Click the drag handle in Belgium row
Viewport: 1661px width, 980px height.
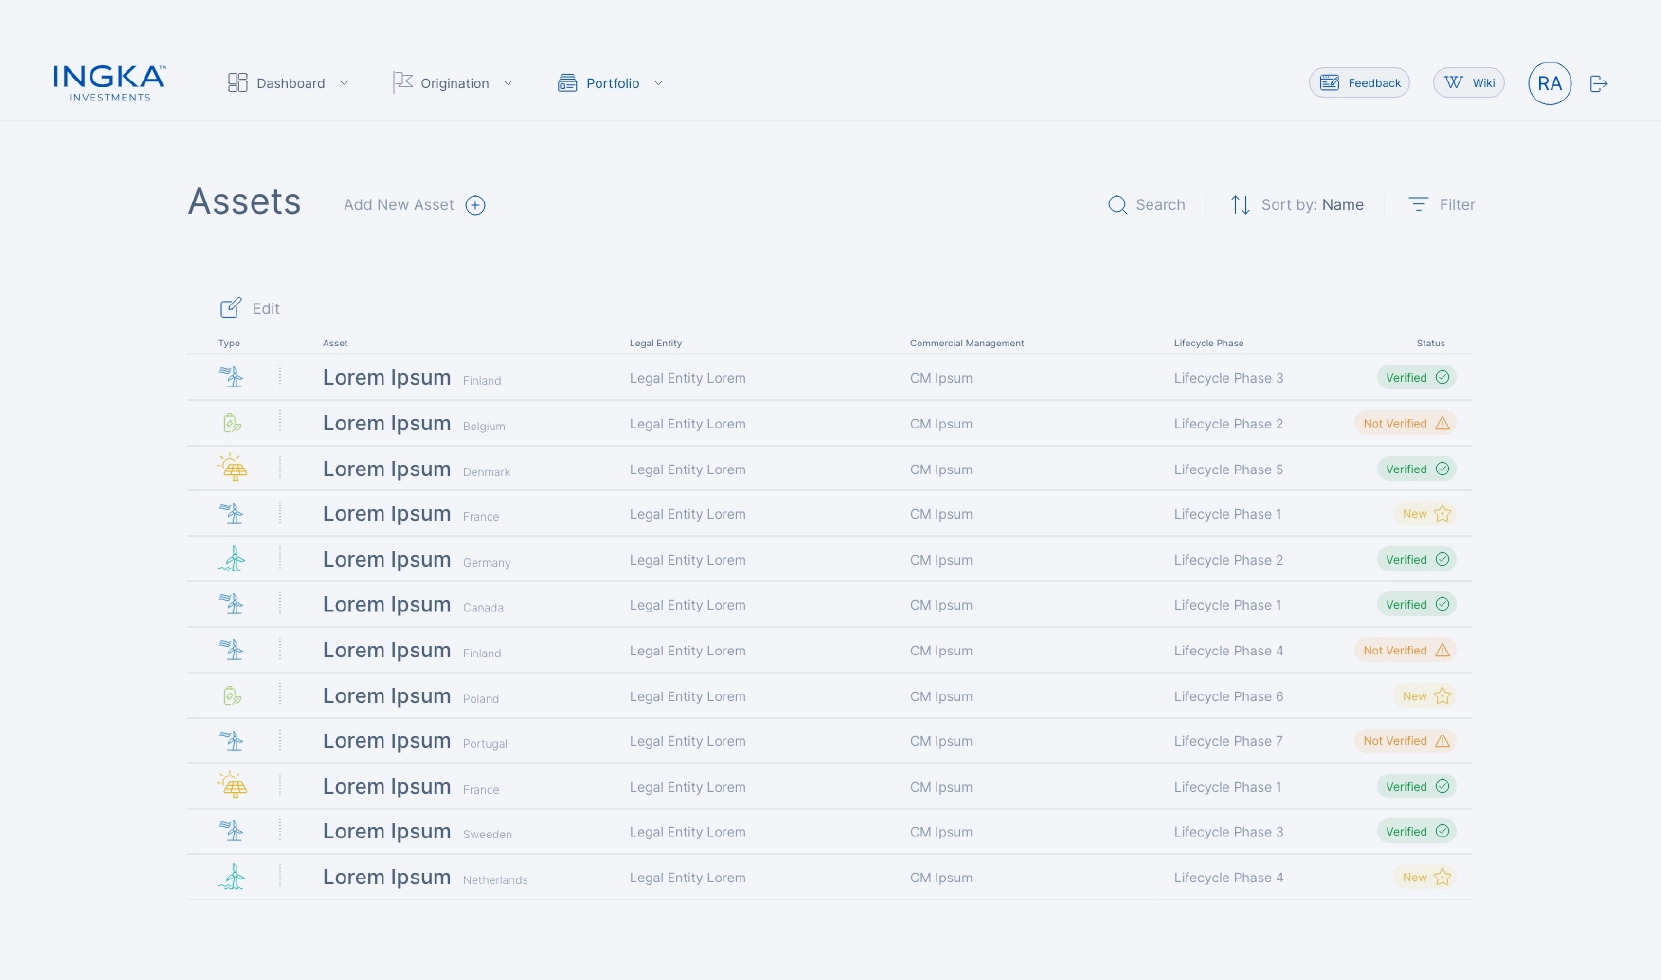point(280,422)
